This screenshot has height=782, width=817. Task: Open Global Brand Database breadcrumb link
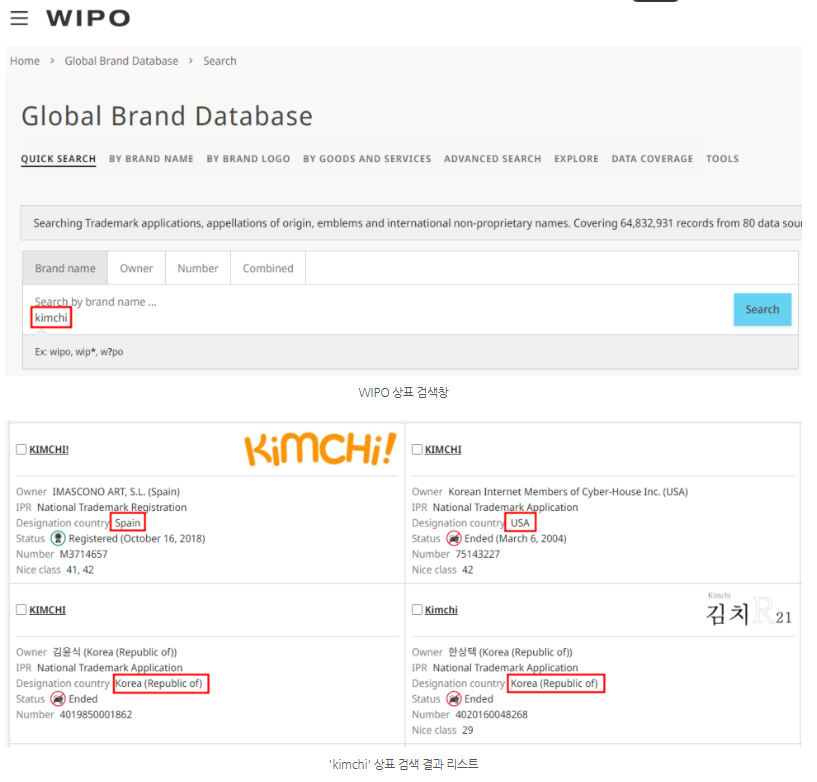[121, 61]
